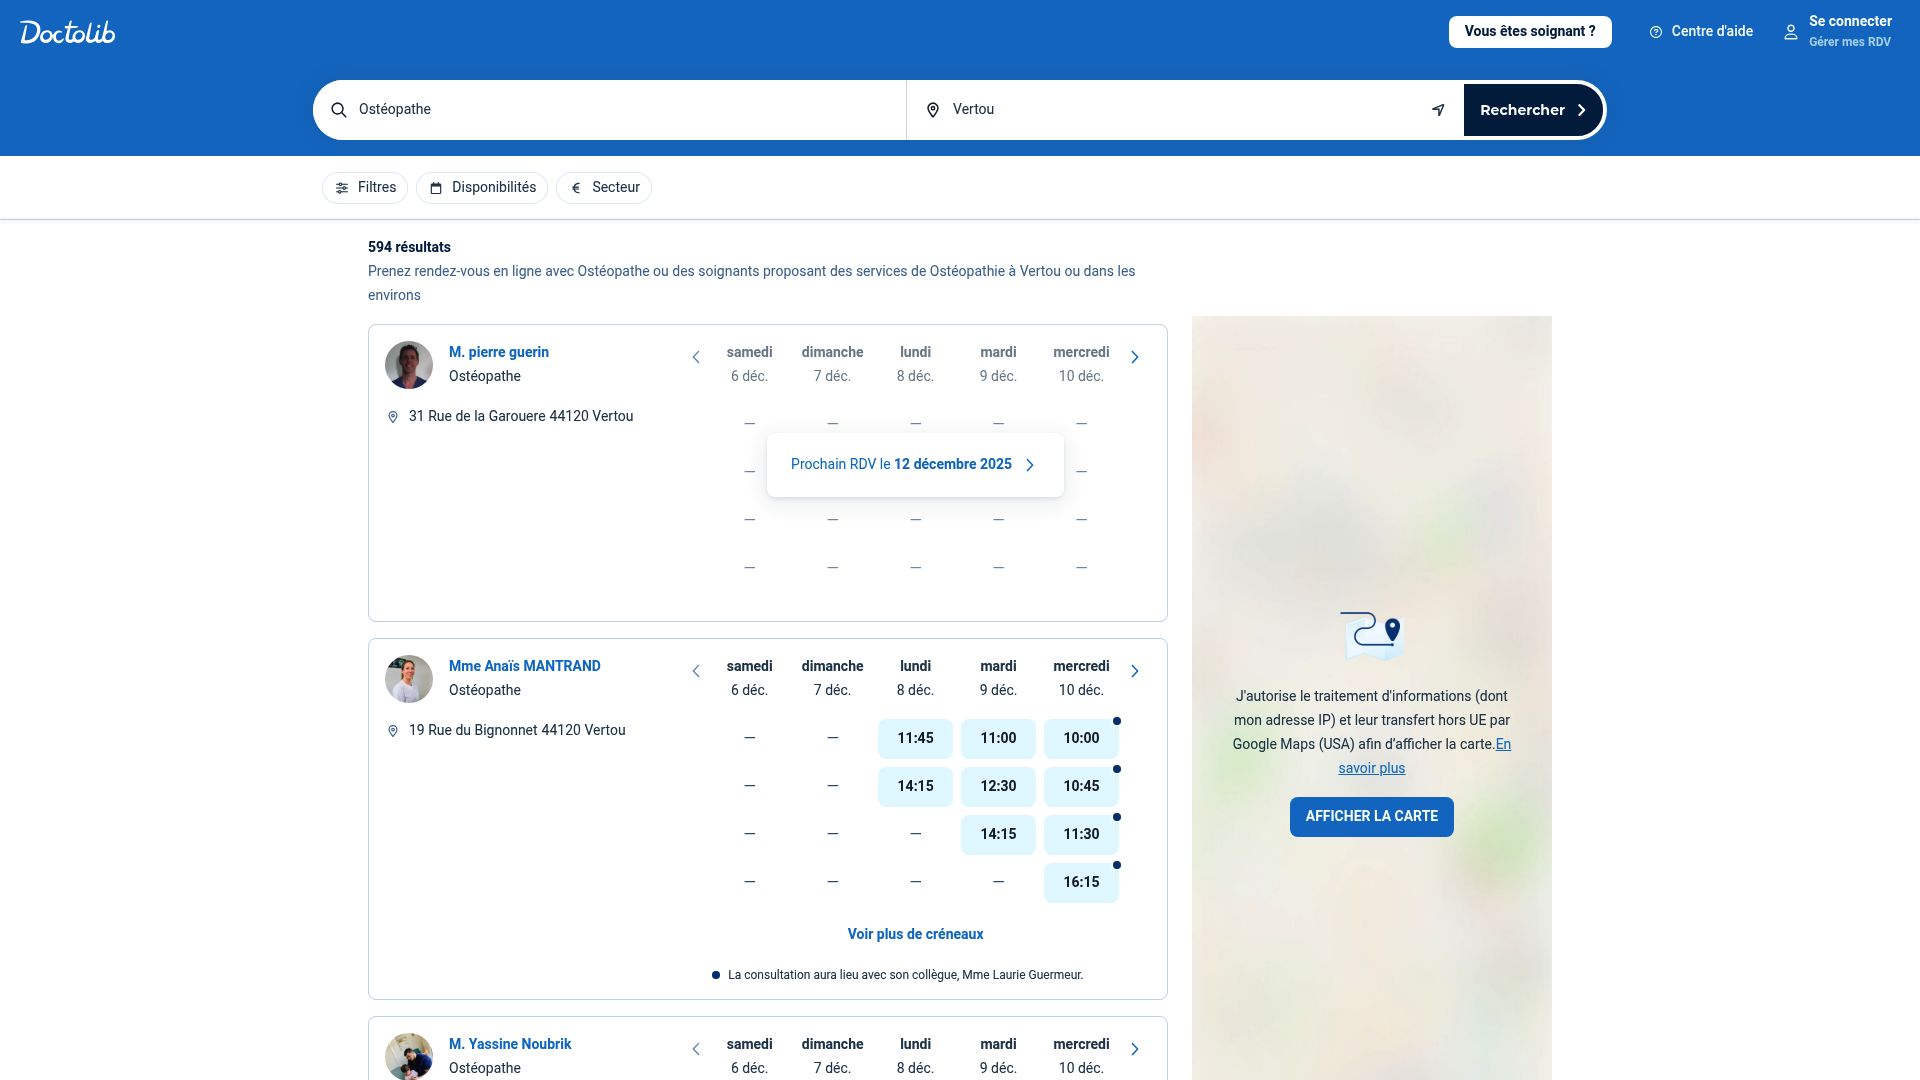Viewport: 1920px width, 1080px height.
Task: Expand next days for M. Yassine Noubrik
Action: 1135,1049
